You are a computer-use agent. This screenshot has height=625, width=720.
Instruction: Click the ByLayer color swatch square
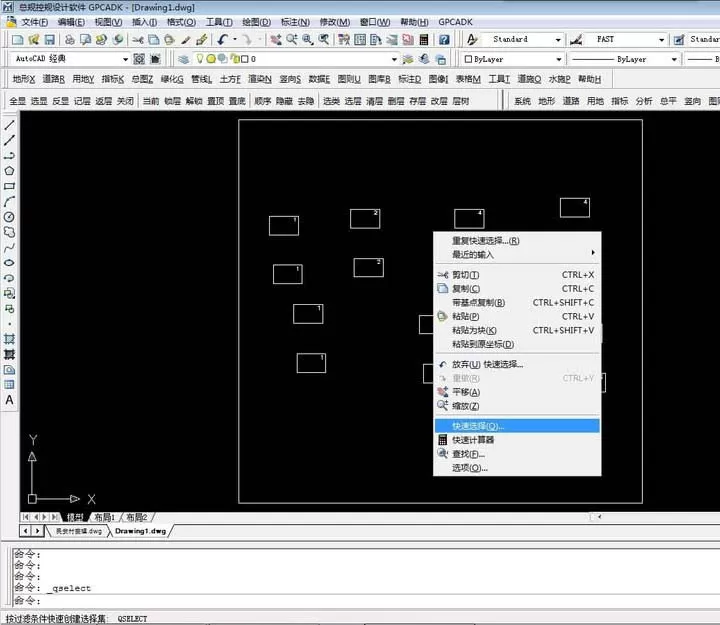point(468,59)
